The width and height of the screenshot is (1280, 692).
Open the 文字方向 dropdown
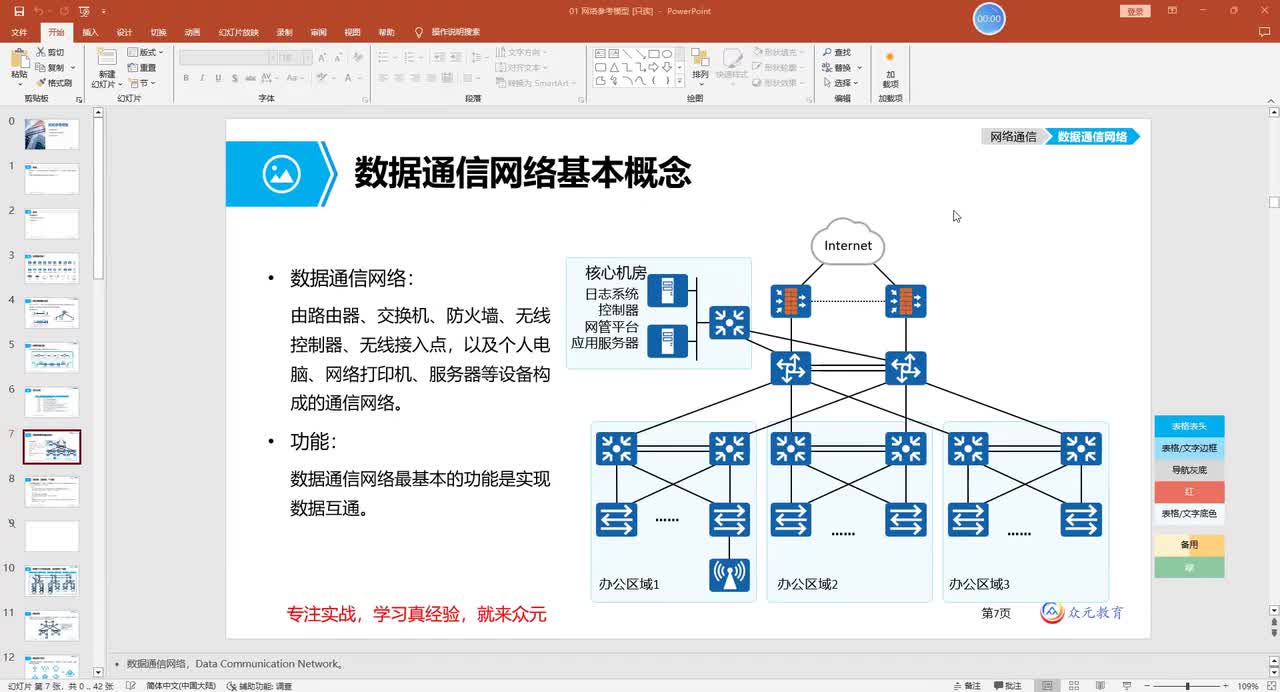[521, 52]
